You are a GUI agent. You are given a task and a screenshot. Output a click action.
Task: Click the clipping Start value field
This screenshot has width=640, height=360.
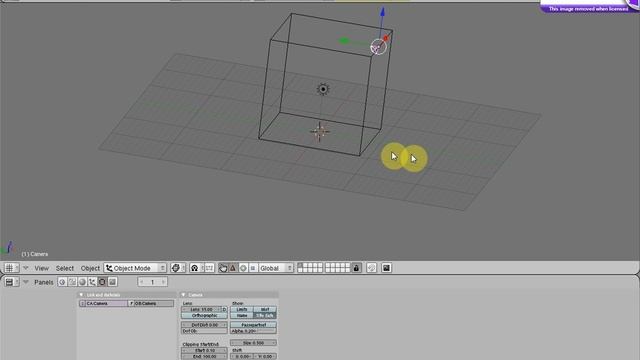204,350
